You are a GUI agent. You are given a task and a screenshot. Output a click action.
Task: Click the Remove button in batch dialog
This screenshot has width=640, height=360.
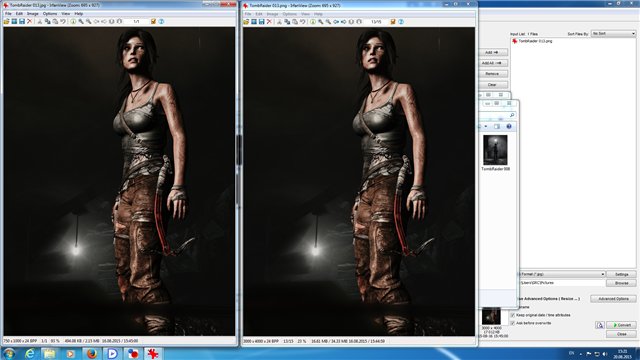click(493, 74)
